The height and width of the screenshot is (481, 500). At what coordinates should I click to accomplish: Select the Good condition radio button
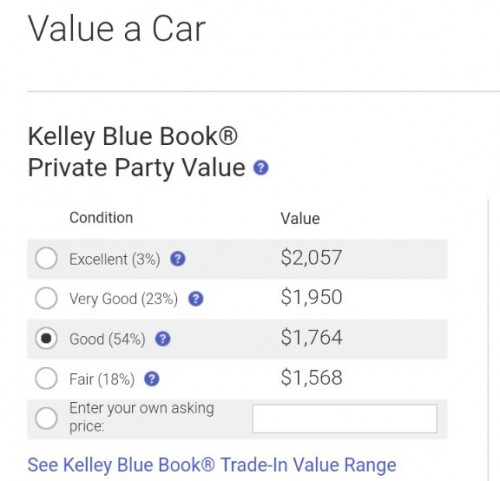(46, 338)
